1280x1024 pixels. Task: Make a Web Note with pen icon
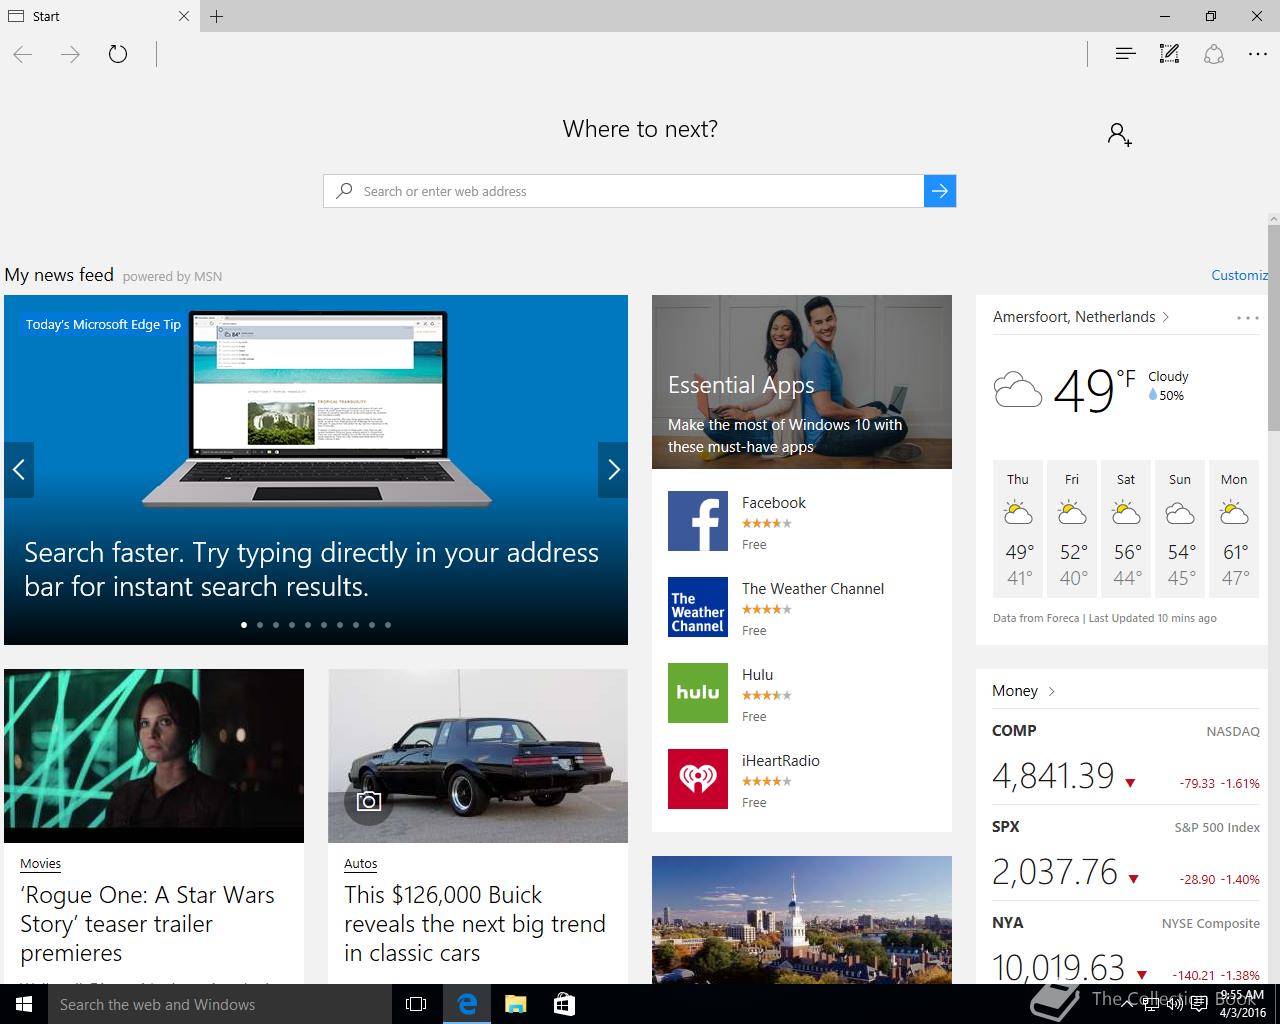(x=1169, y=54)
